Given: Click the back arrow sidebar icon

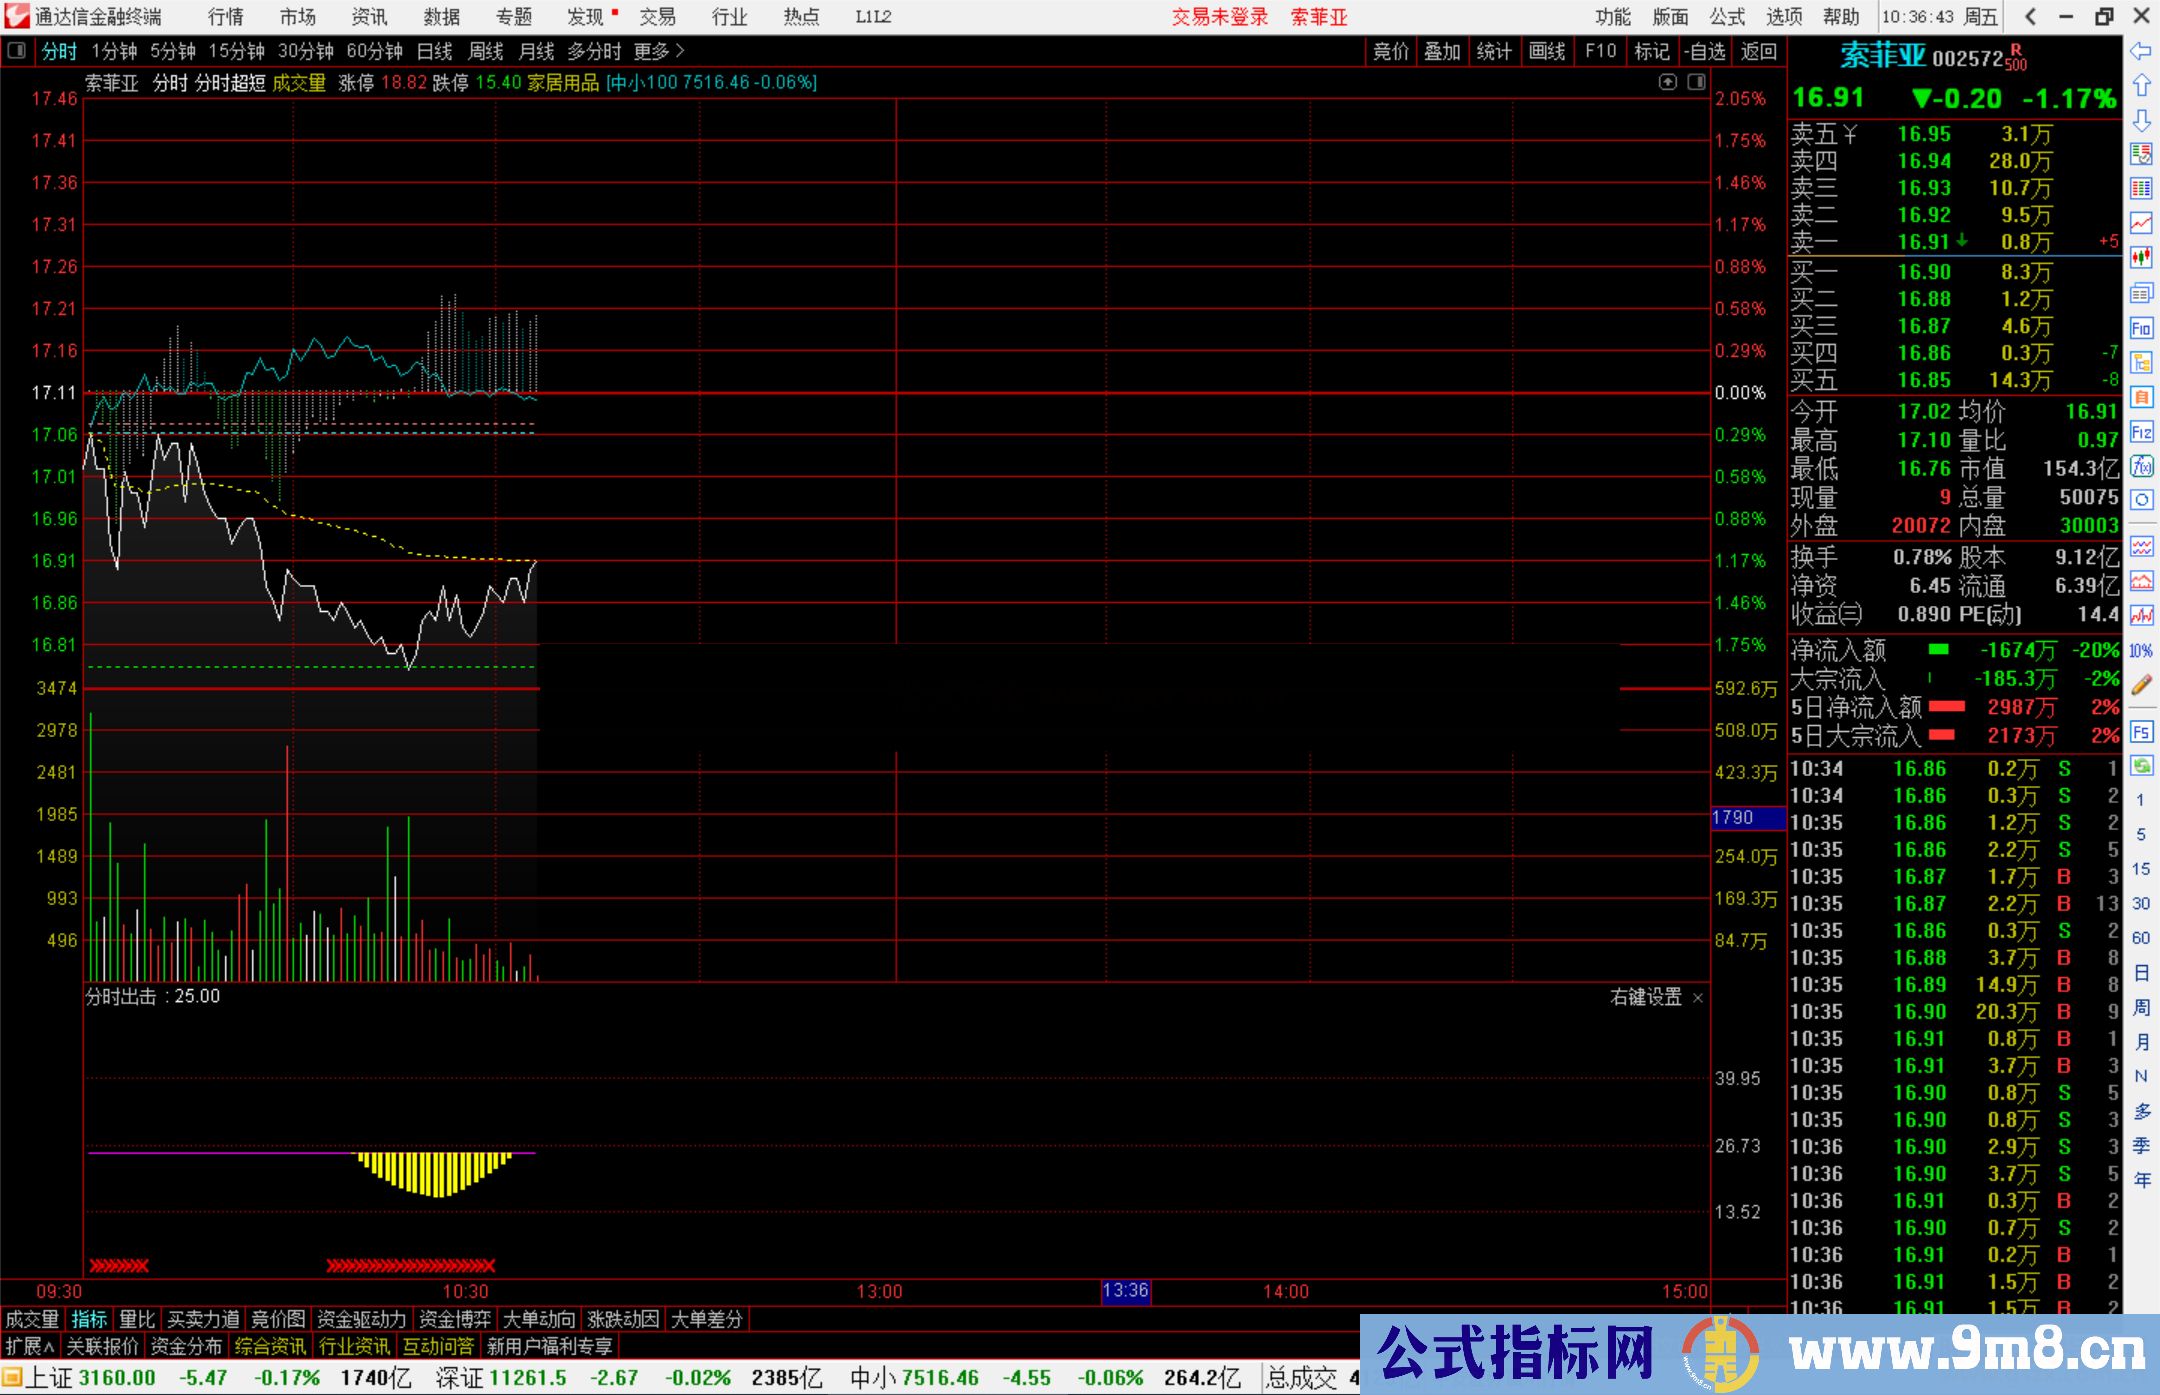Looking at the screenshot, I should (x=2141, y=51).
